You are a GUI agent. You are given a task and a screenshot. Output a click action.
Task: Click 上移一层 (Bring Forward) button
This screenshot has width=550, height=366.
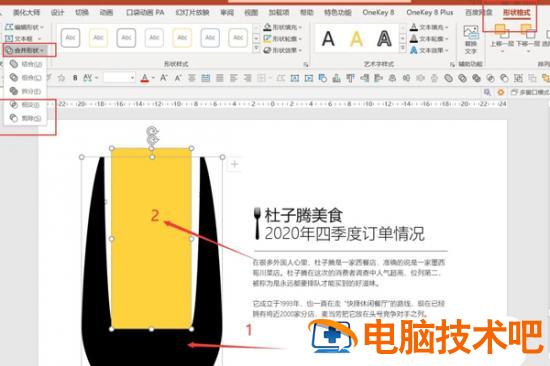pos(502,39)
